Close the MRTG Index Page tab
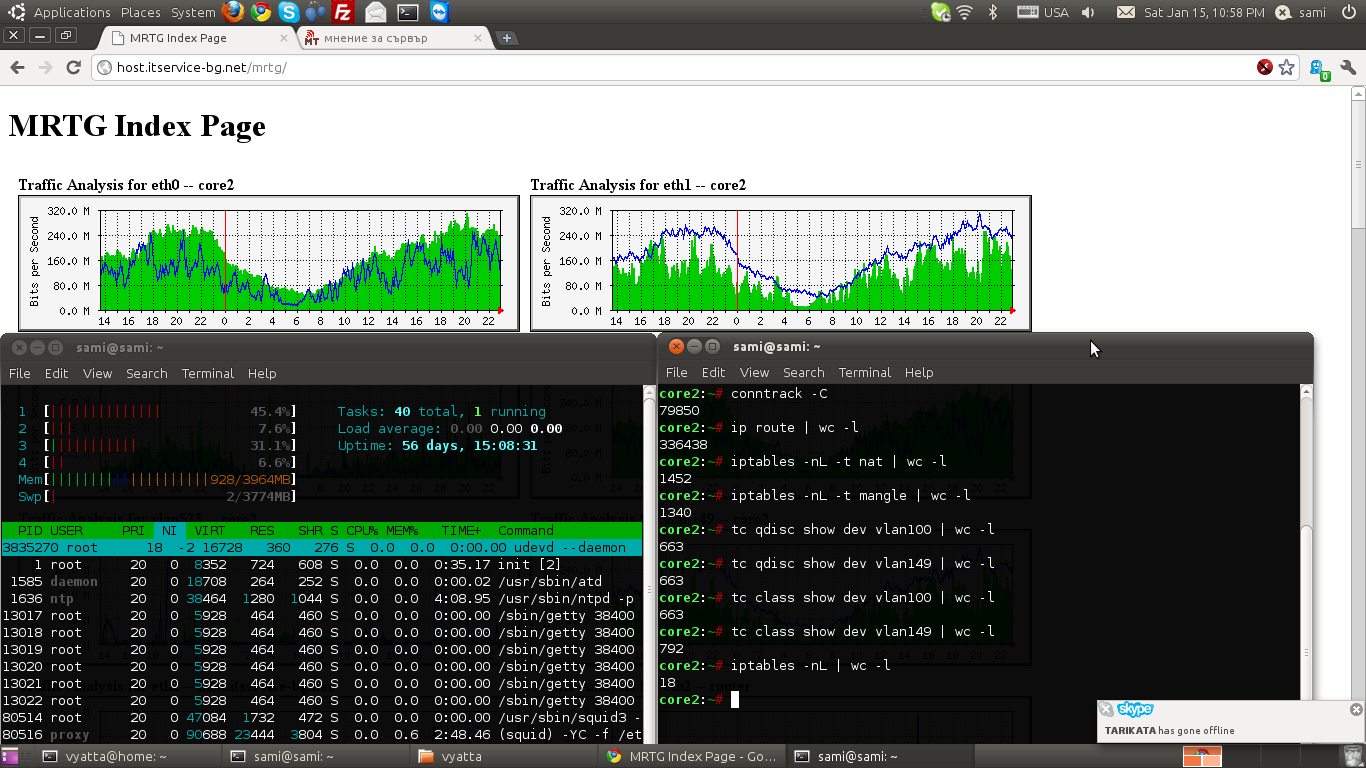1366x768 pixels. point(284,38)
